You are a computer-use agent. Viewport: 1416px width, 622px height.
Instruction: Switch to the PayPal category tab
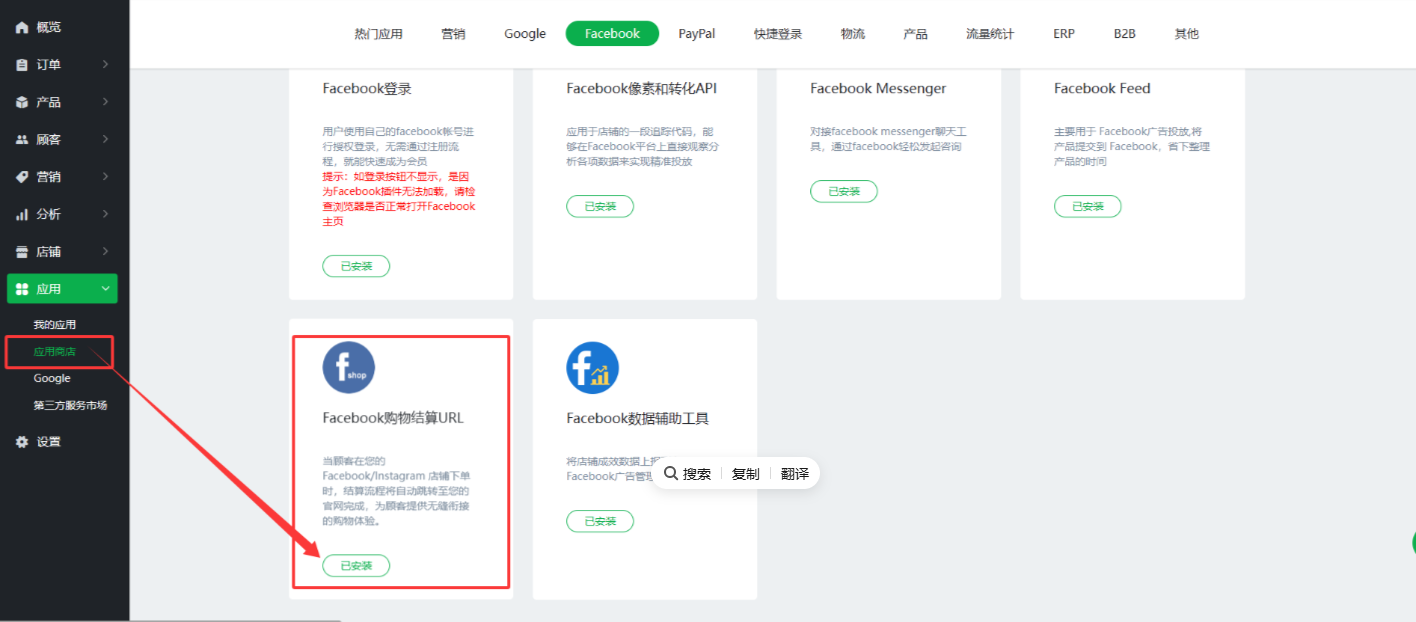coord(696,34)
